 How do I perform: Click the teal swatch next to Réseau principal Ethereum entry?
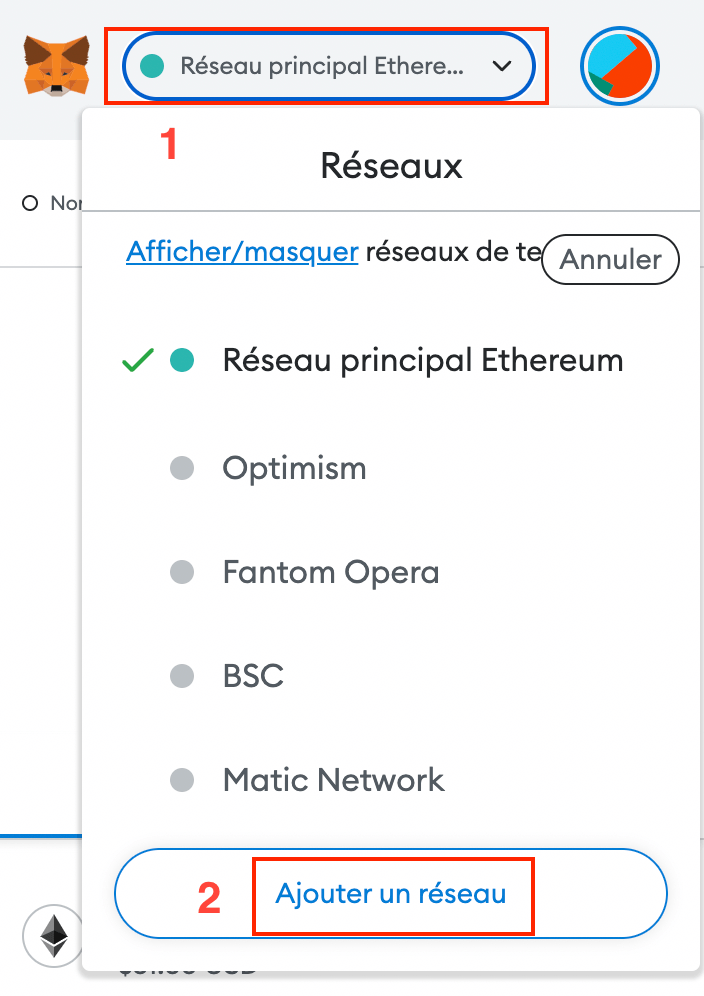[182, 360]
